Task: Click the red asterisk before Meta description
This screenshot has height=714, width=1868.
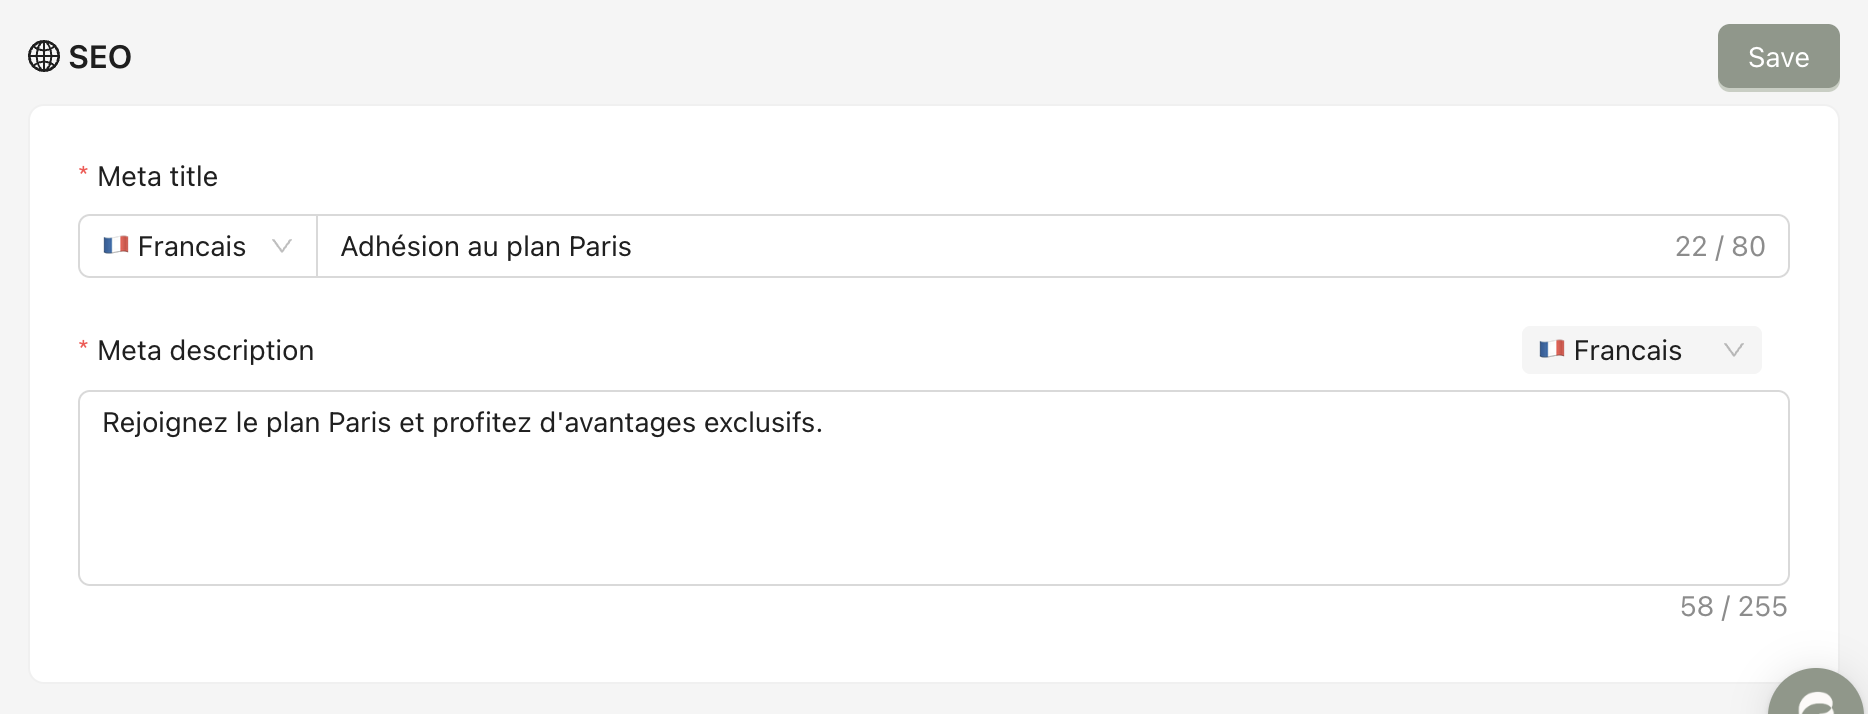Action: point(83,348)
